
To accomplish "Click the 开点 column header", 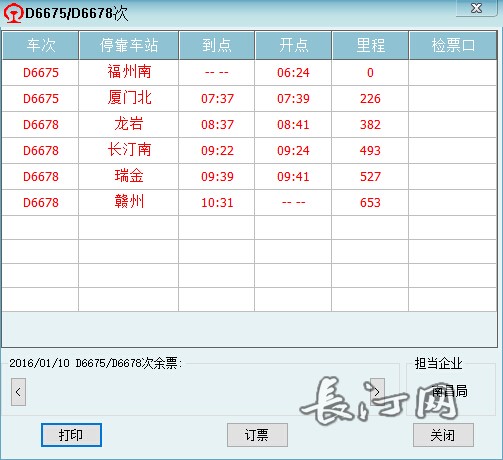I will point(293,45).
